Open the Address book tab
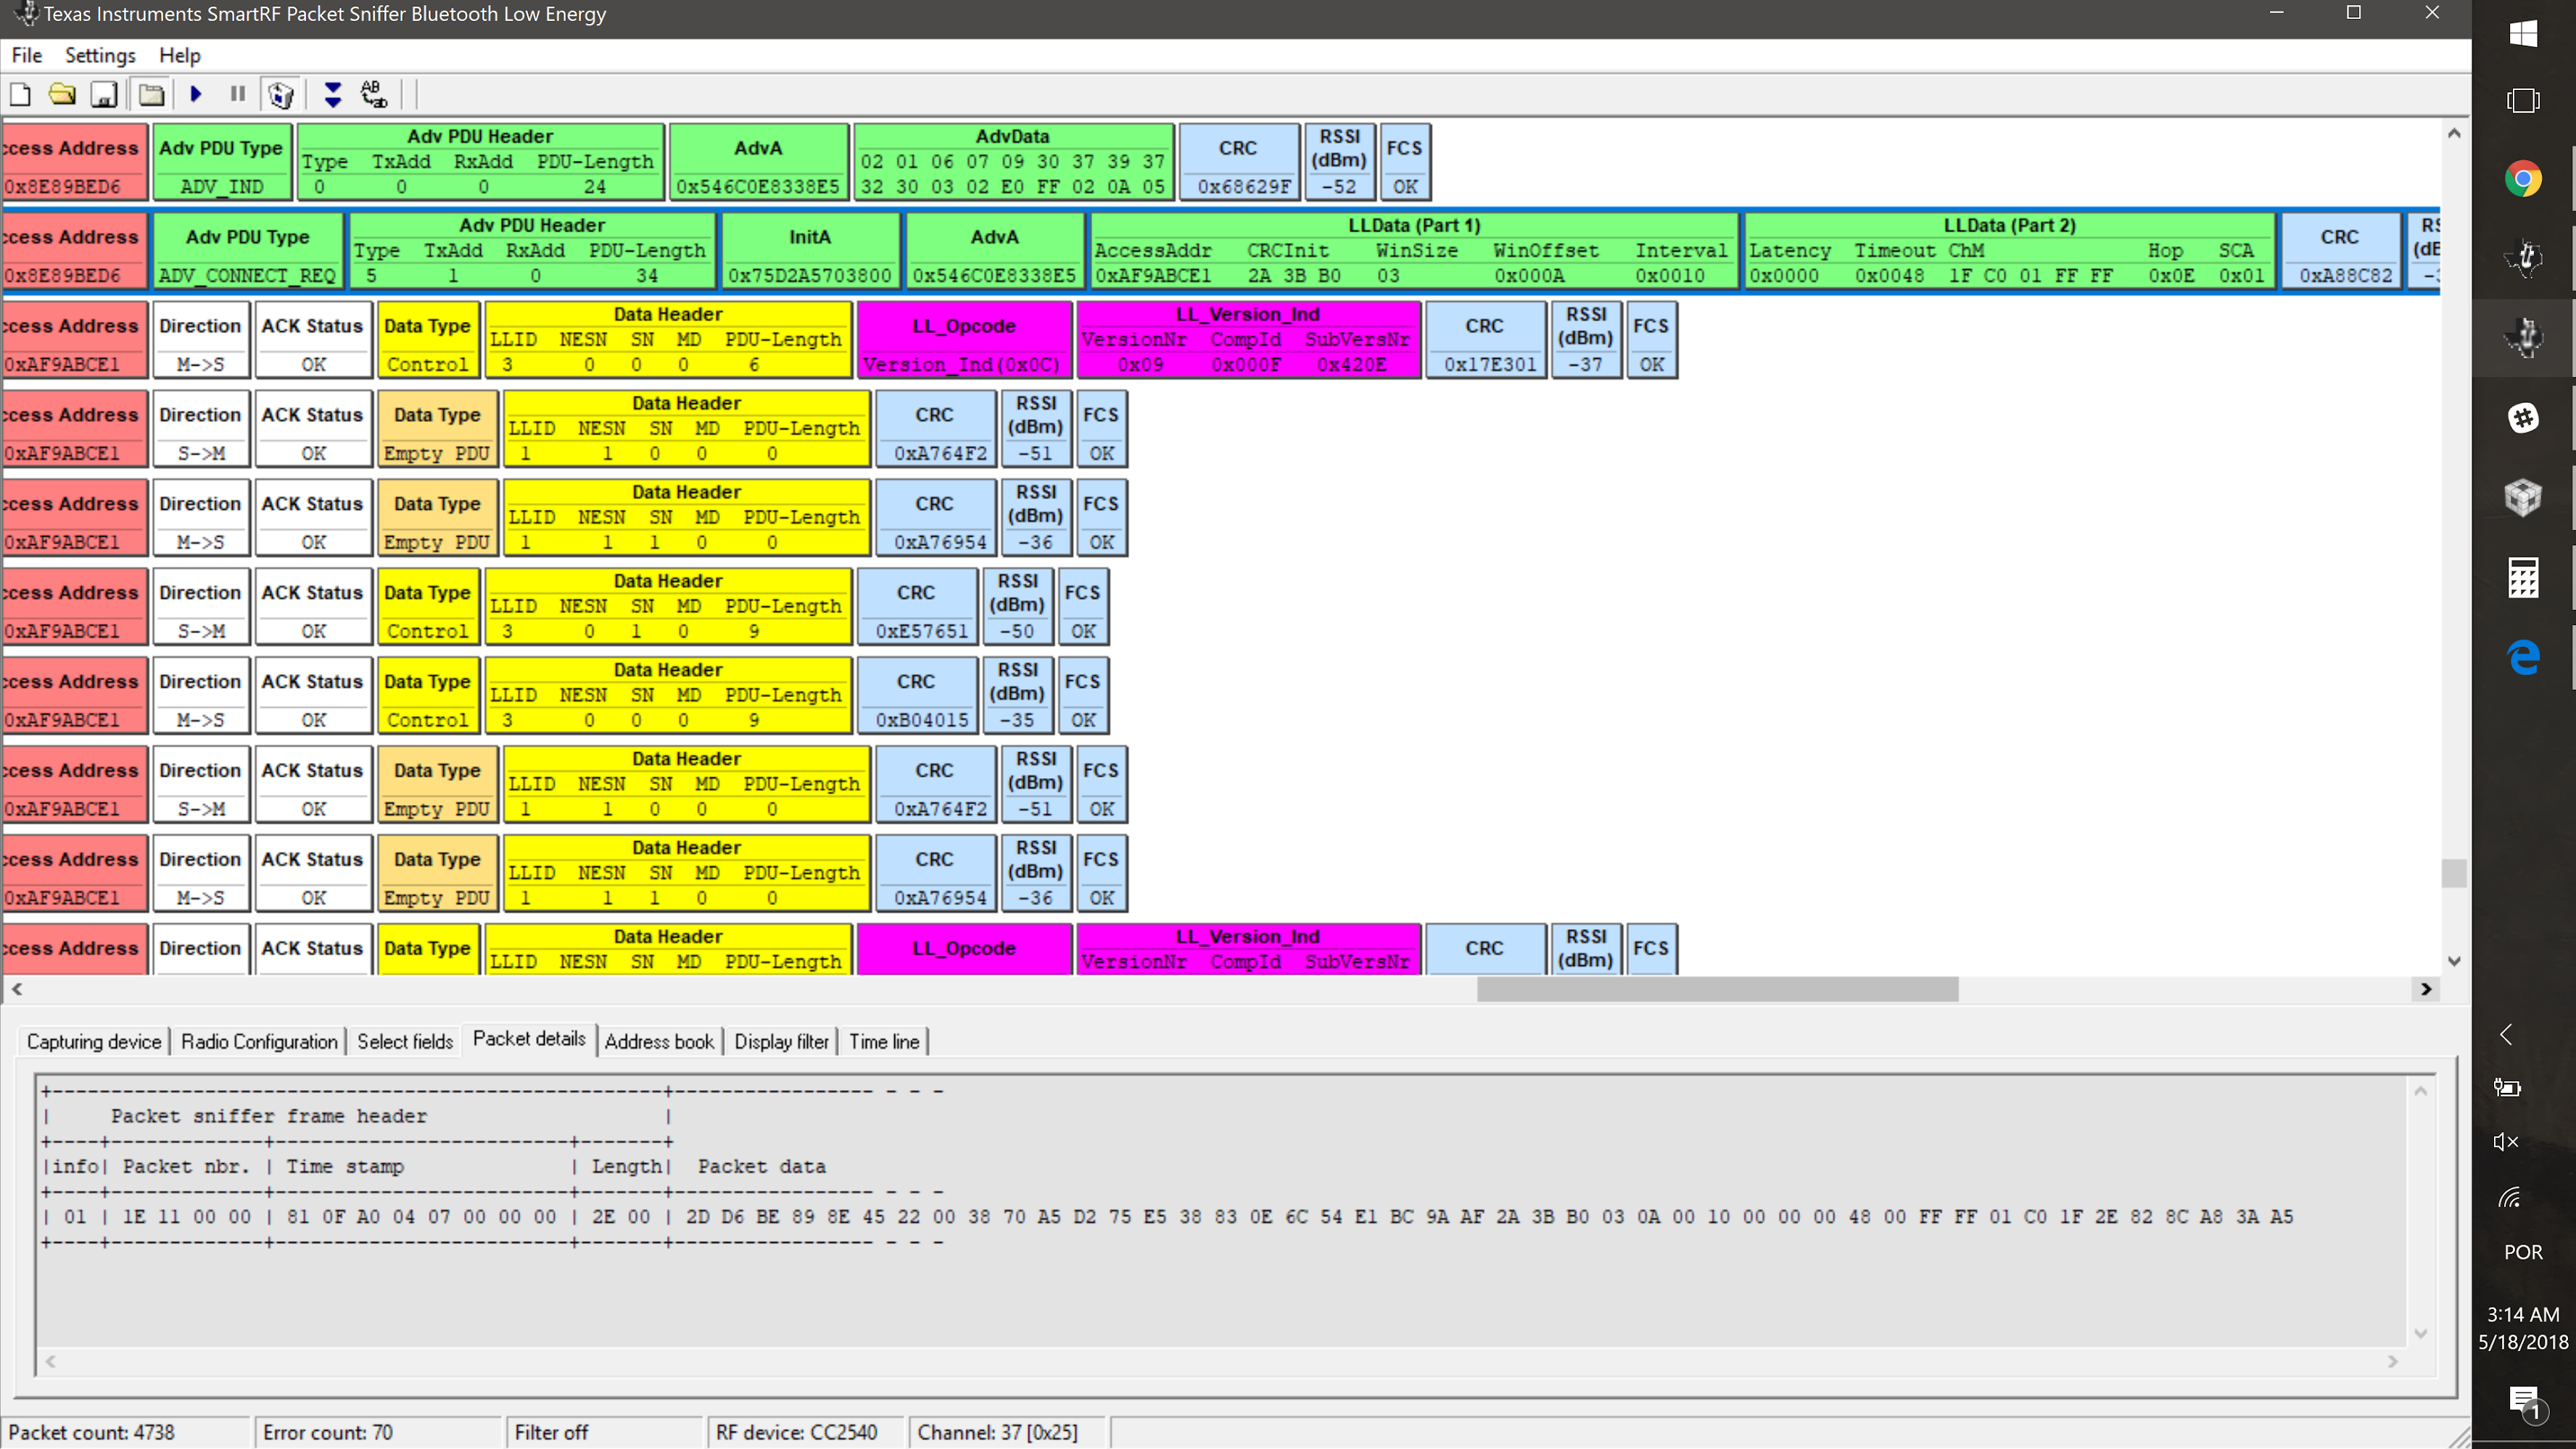Image resolution: width=2576 pixels, height=1449 pixels. [x=659, y=1041]
